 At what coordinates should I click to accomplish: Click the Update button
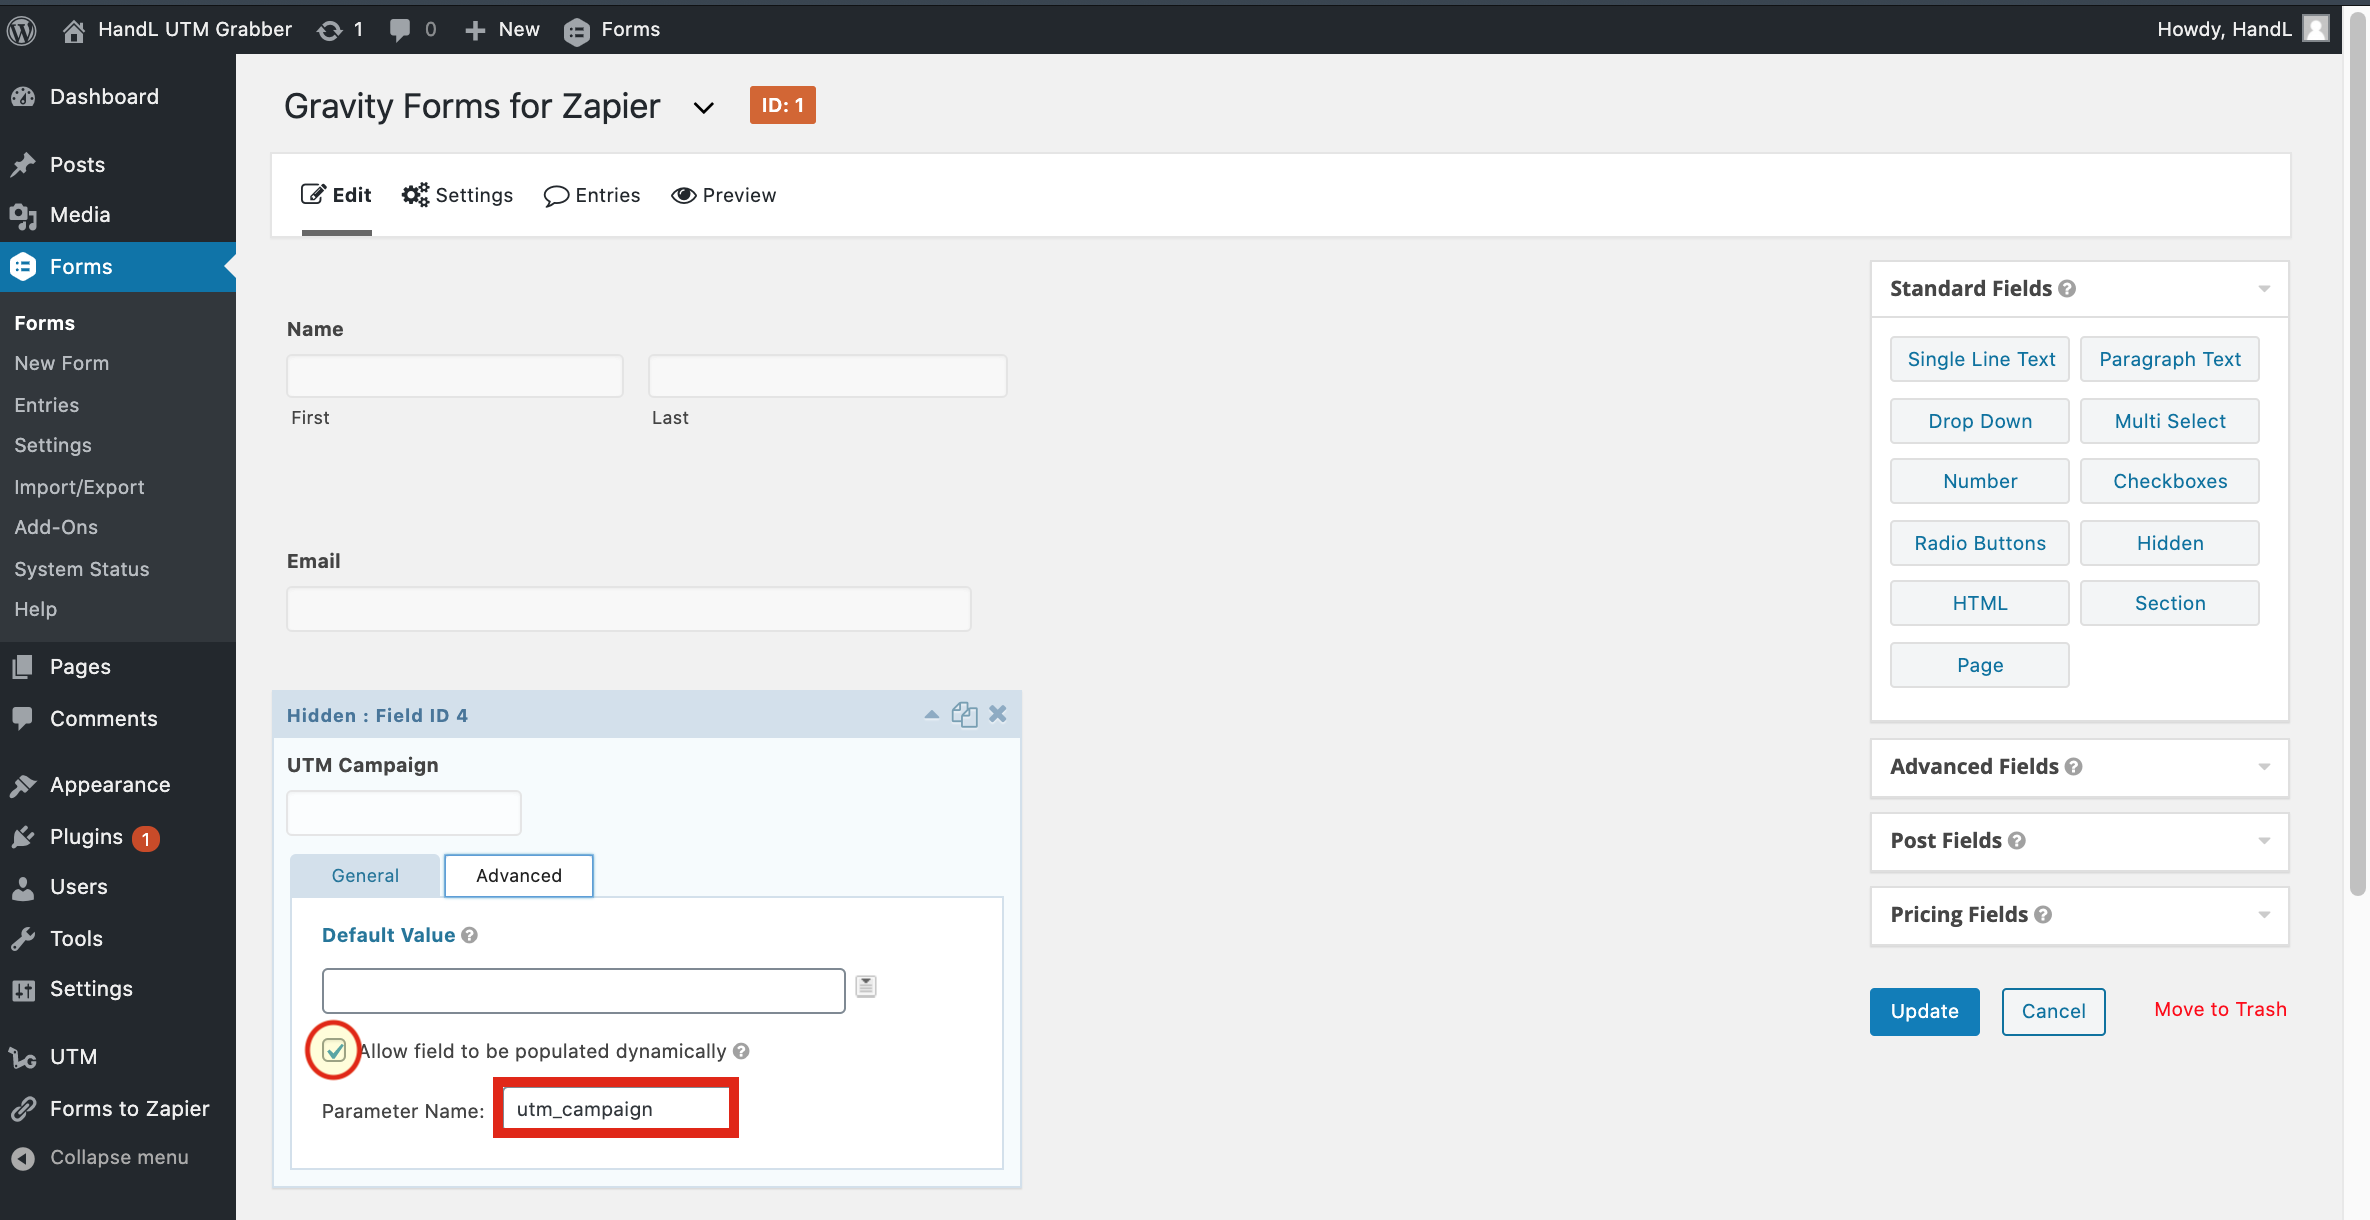(1923, 1011)
